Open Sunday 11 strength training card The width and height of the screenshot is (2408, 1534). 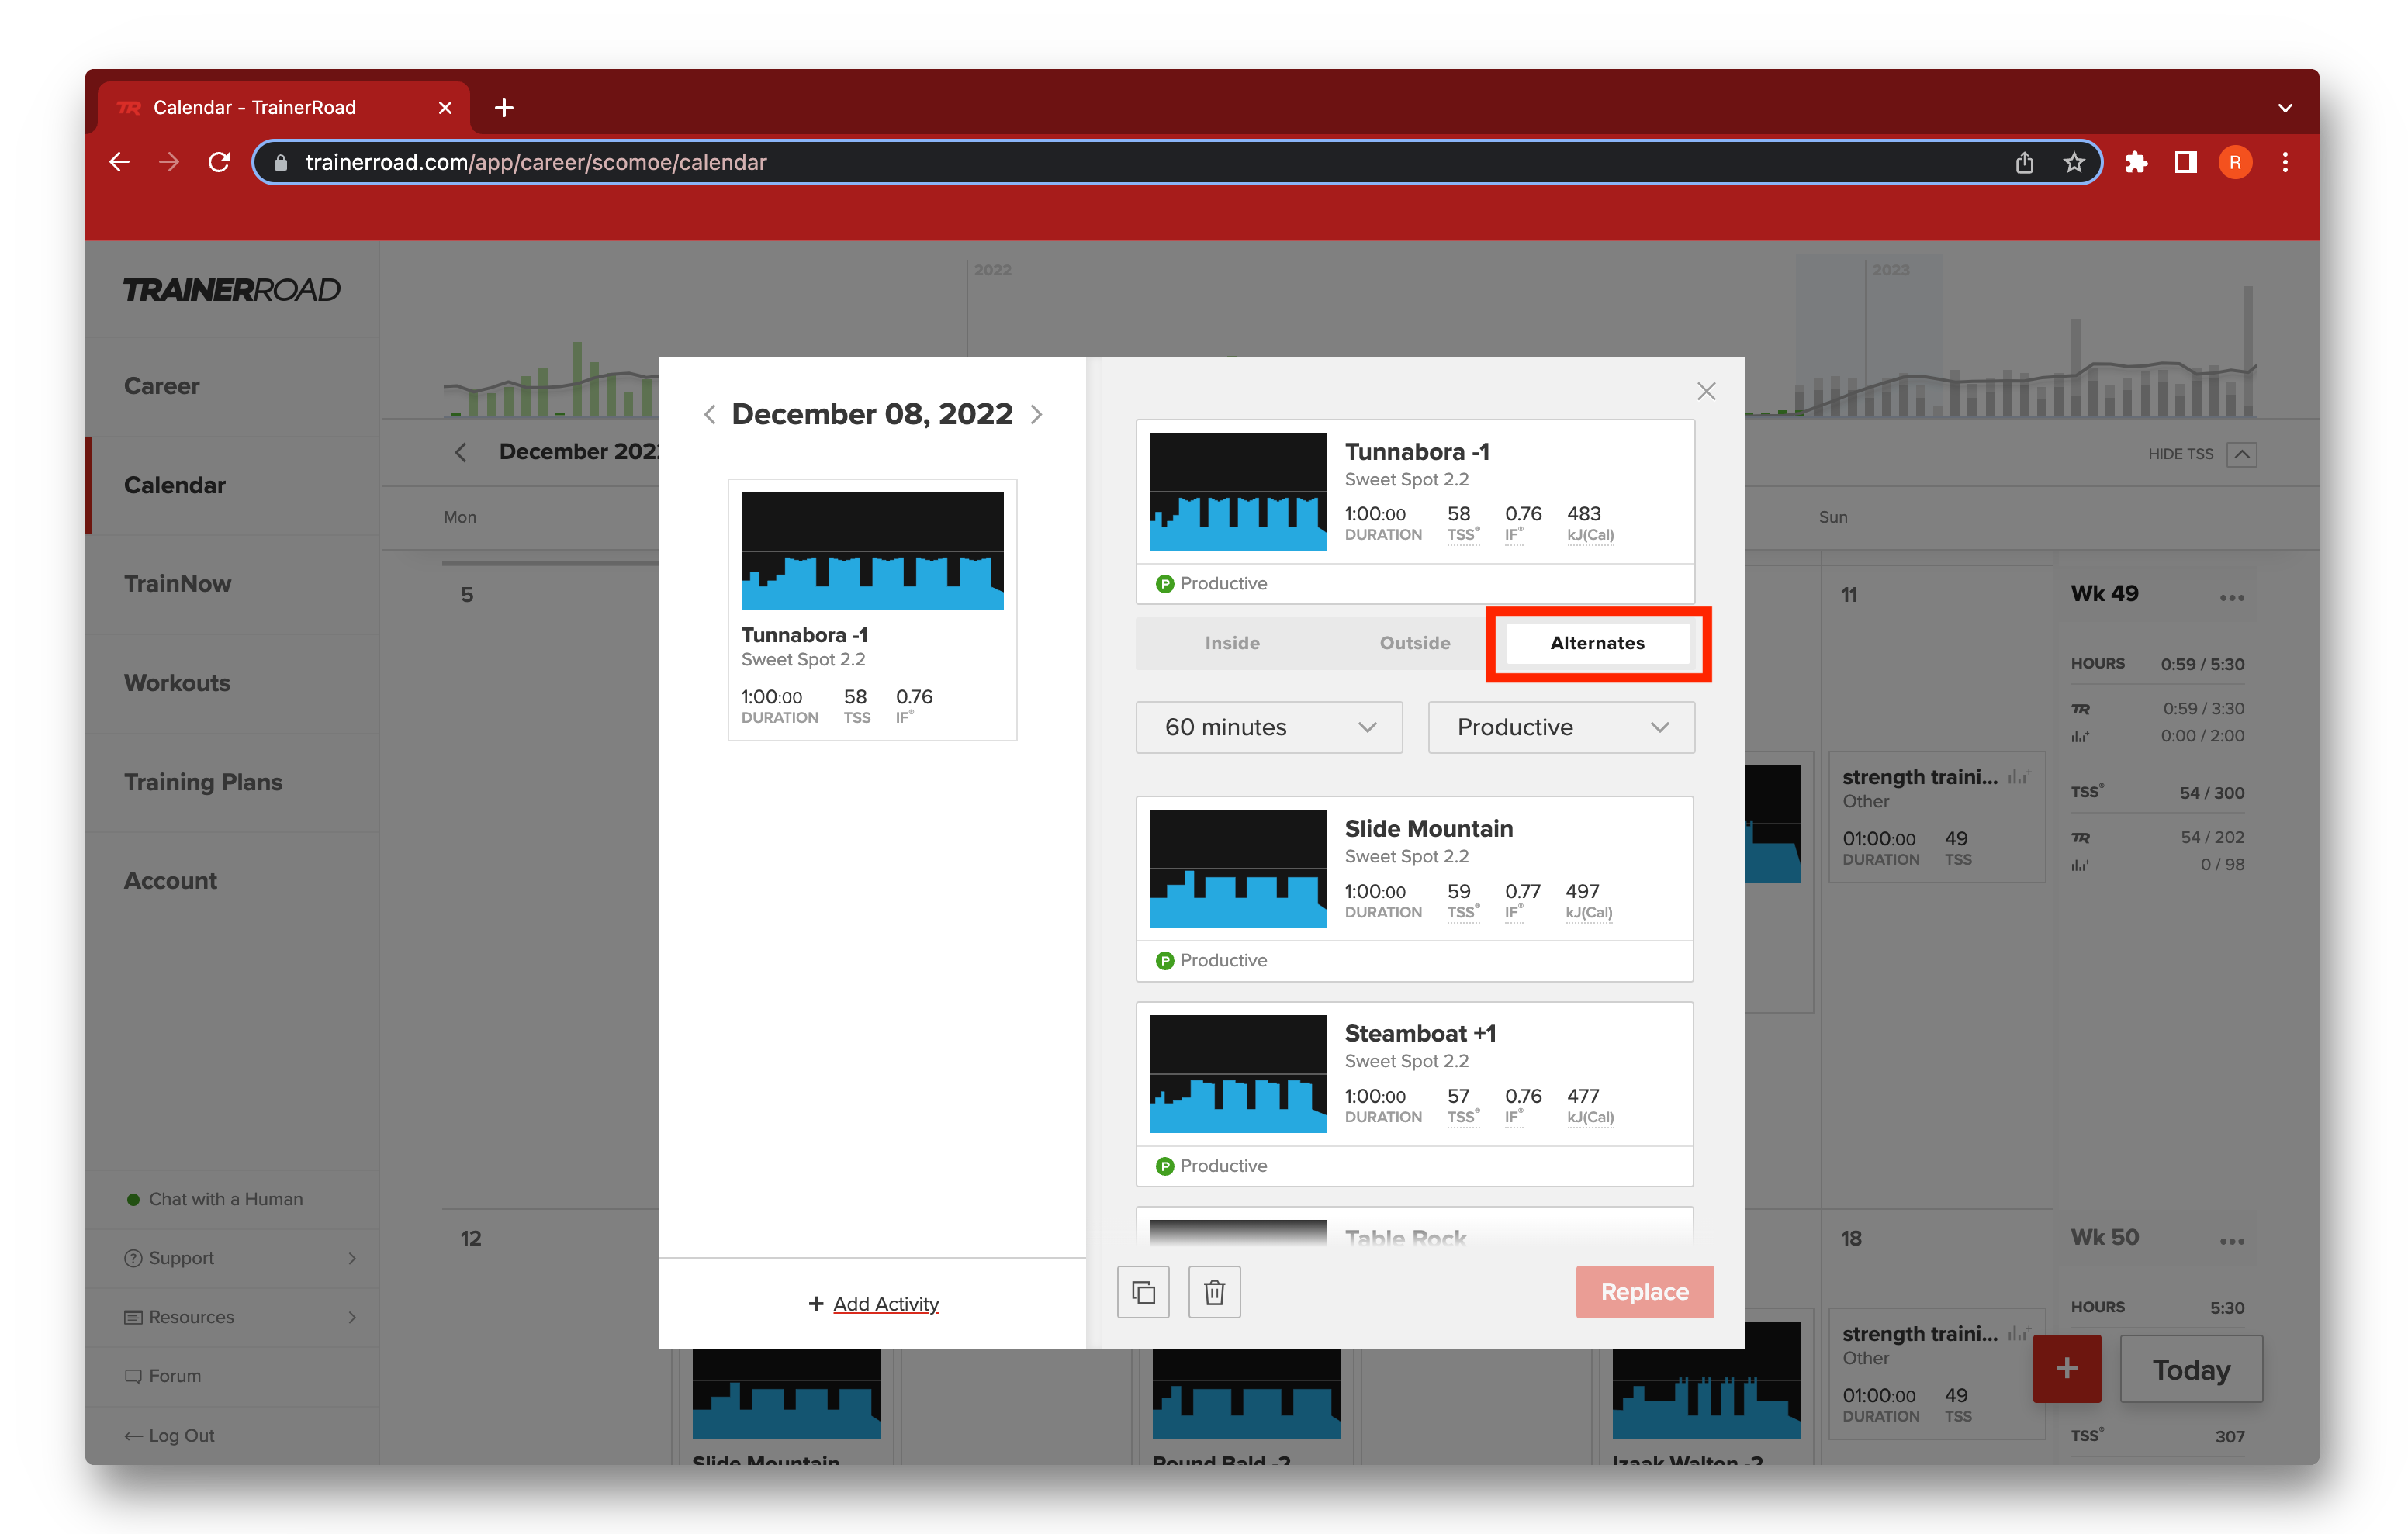pos(1936,817)
